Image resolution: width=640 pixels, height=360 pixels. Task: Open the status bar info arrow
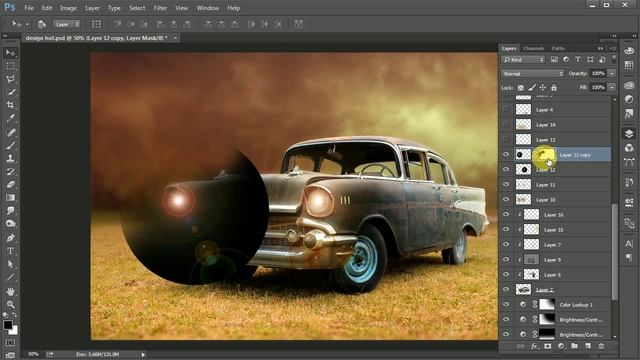[x=143, y=355]
